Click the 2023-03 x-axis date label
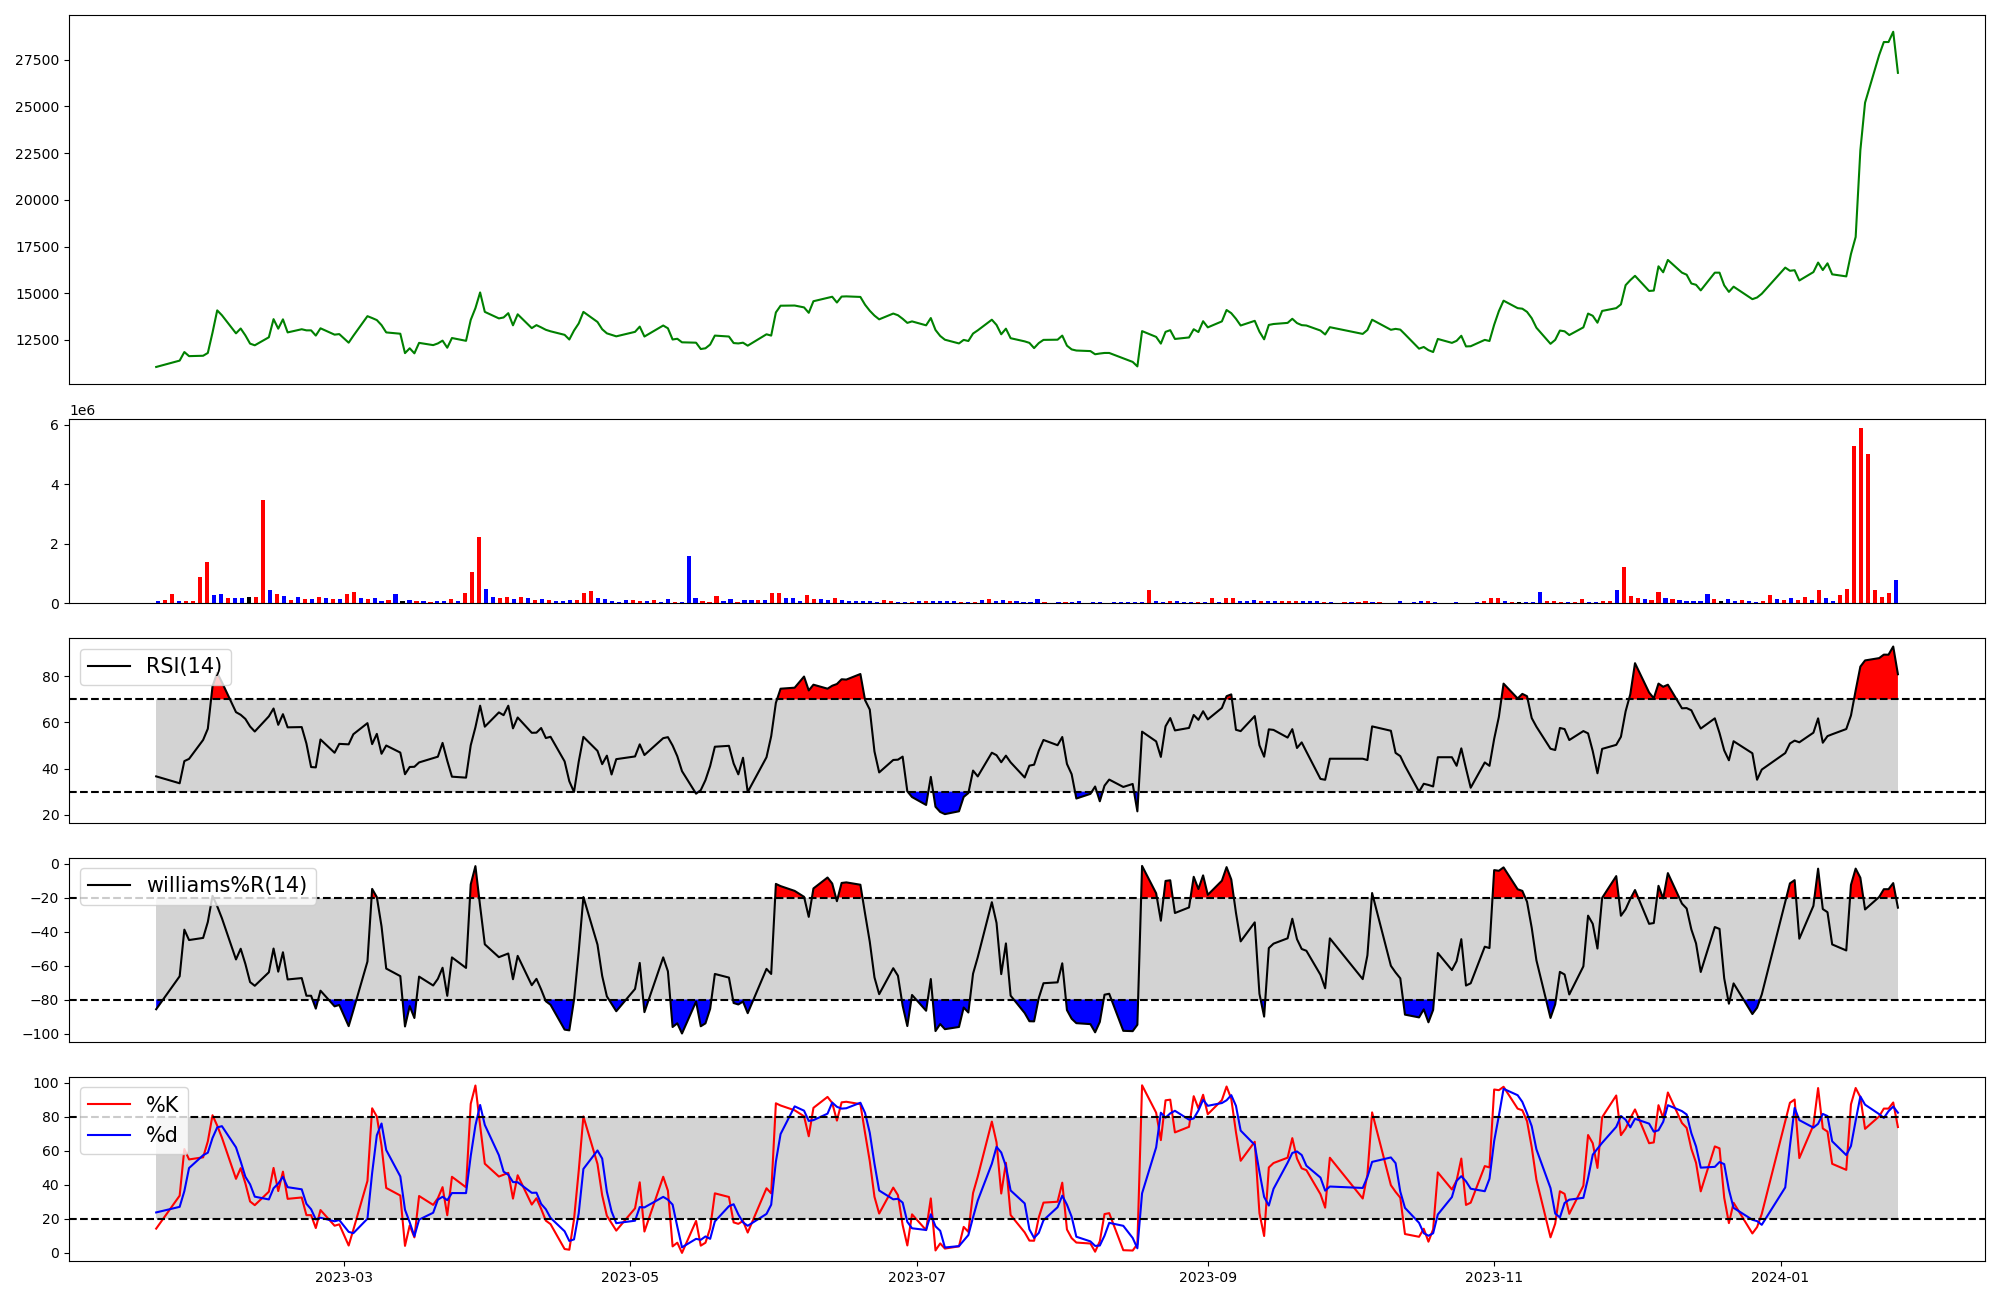The width and height of the screenshot is (2000, 1300). (343, 1277)
